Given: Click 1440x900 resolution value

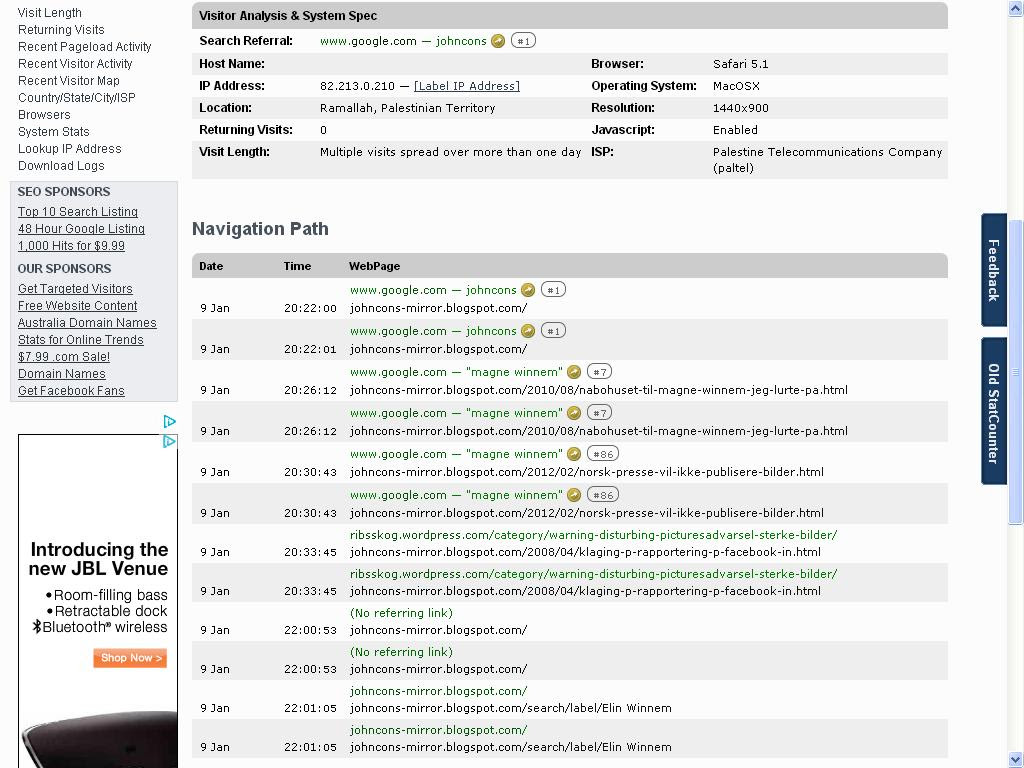Looking at the screenshot, I should coord(741,108).
